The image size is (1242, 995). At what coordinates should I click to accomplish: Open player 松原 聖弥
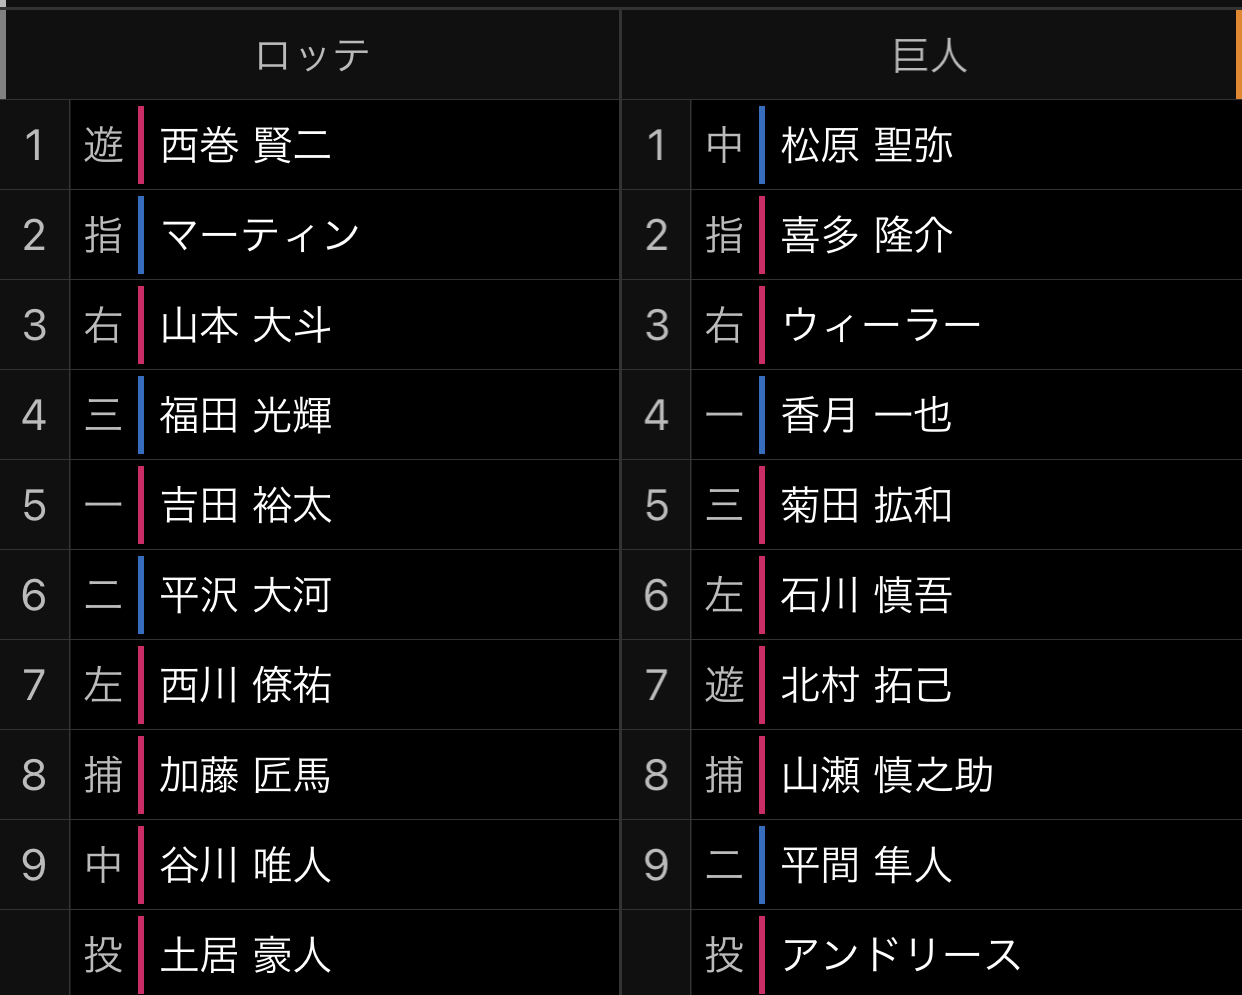pos(866,145)
